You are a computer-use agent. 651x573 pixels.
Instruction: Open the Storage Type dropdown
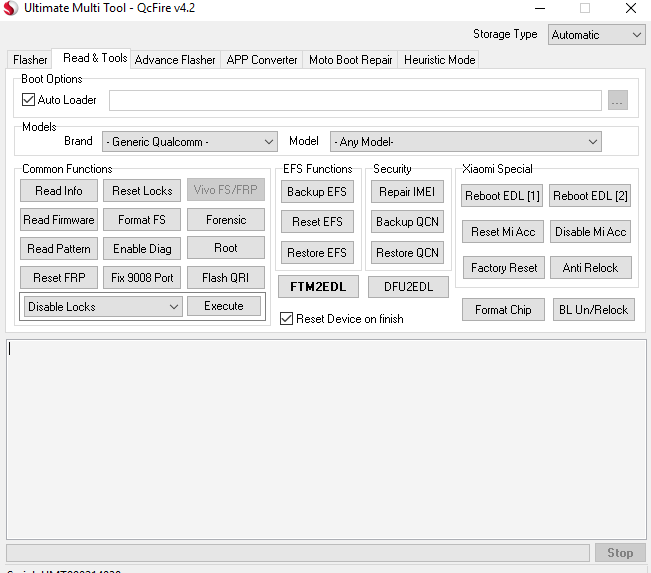(596, 34)
